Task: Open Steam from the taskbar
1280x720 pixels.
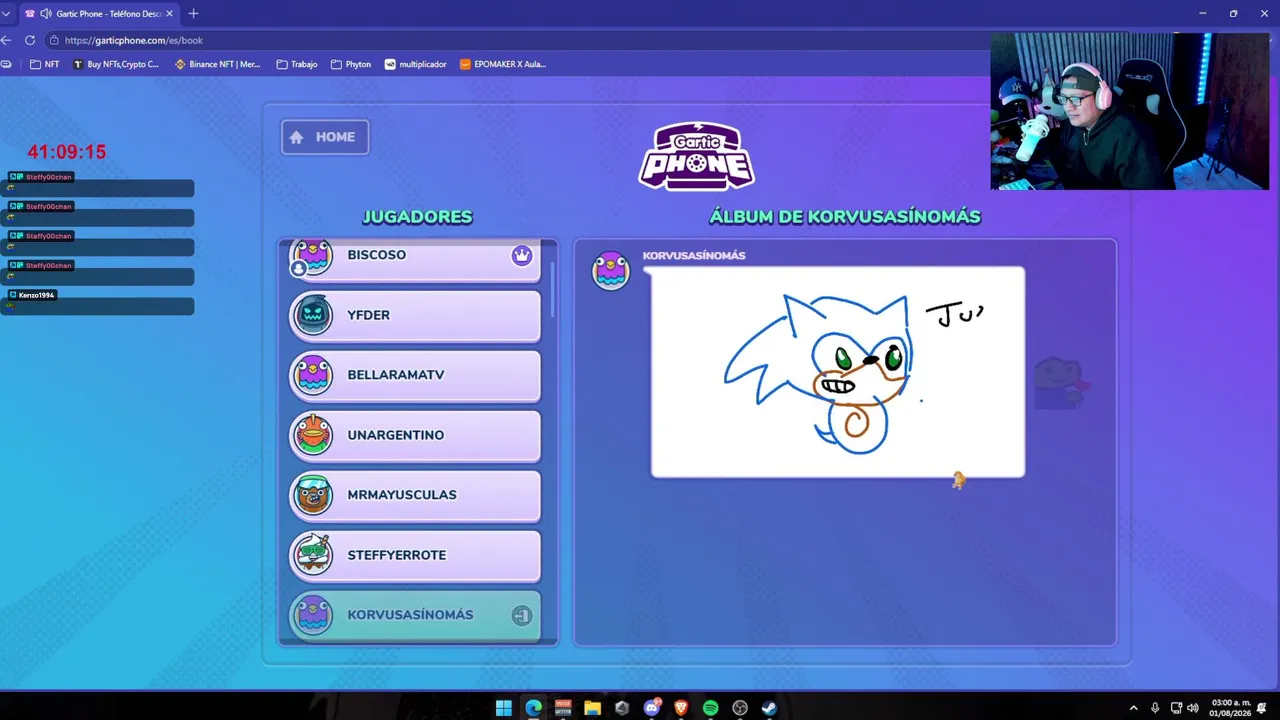Action: (x=769, y=708)
